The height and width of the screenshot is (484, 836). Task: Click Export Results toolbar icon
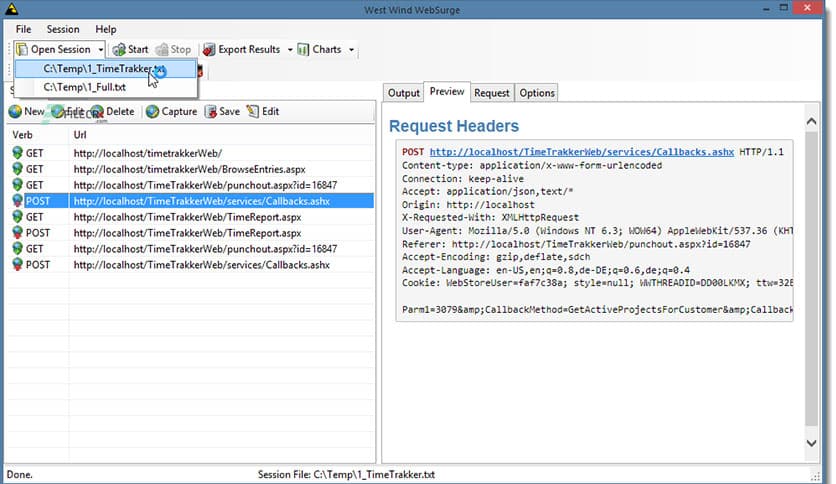[x=210, y=50]
